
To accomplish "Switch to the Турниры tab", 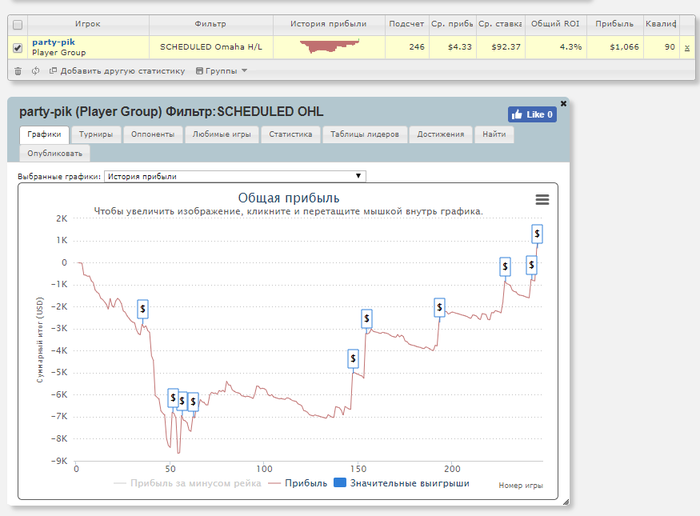I will pyautogui.click(x=96, y=134).
